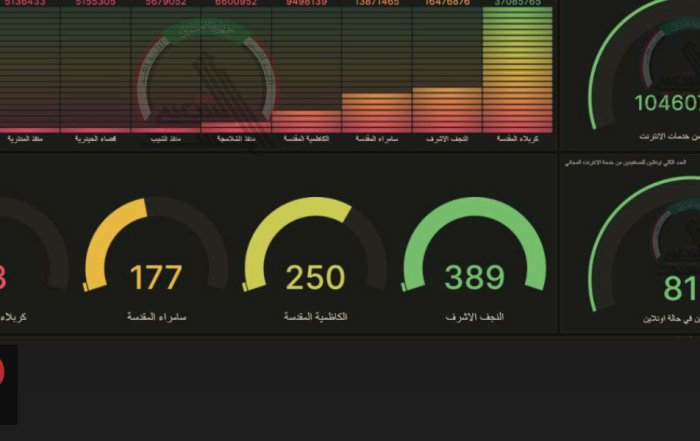Click the سامراء المقدسة caption below the 177 gauge
Viewport: 700px width, 441px height.
pos(156,317)
